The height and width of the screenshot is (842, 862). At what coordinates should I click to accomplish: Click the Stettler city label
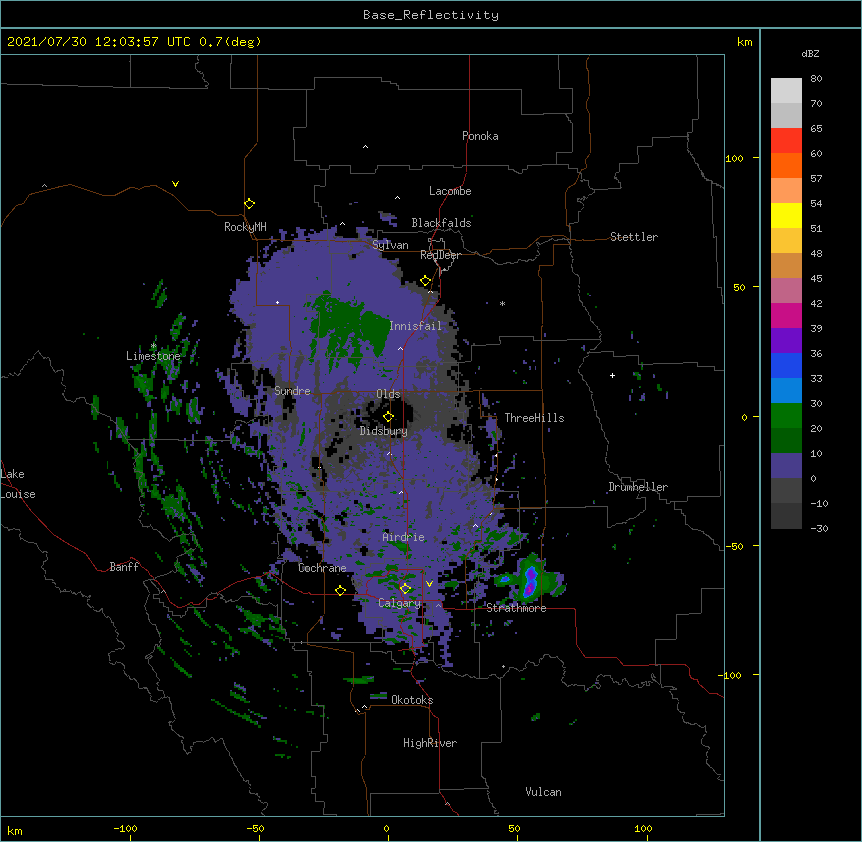click(x=634, y=237)
